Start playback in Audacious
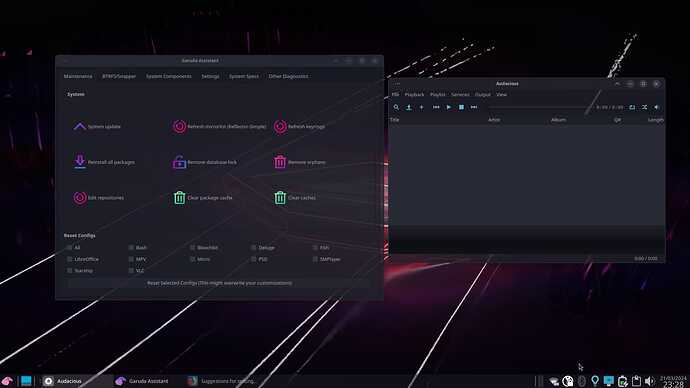Viewport: 690px width, 388px height. (x=448, y=107)
